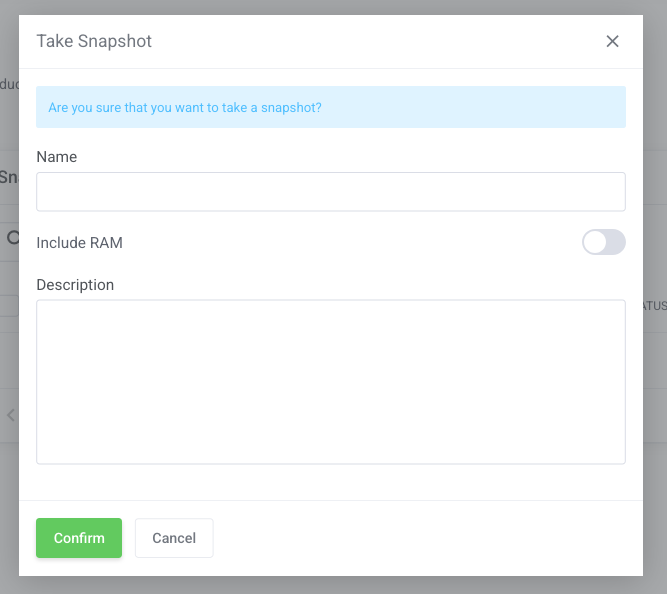Click the partially hidden input box at left edge
Screen dimensions: 667x594
8,306
